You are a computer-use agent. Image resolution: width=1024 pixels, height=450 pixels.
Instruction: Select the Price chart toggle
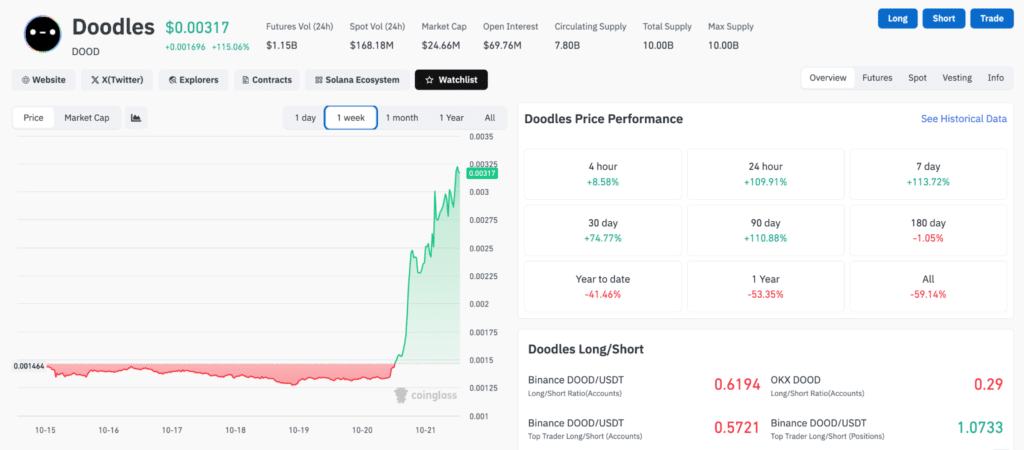click(33, 118)
